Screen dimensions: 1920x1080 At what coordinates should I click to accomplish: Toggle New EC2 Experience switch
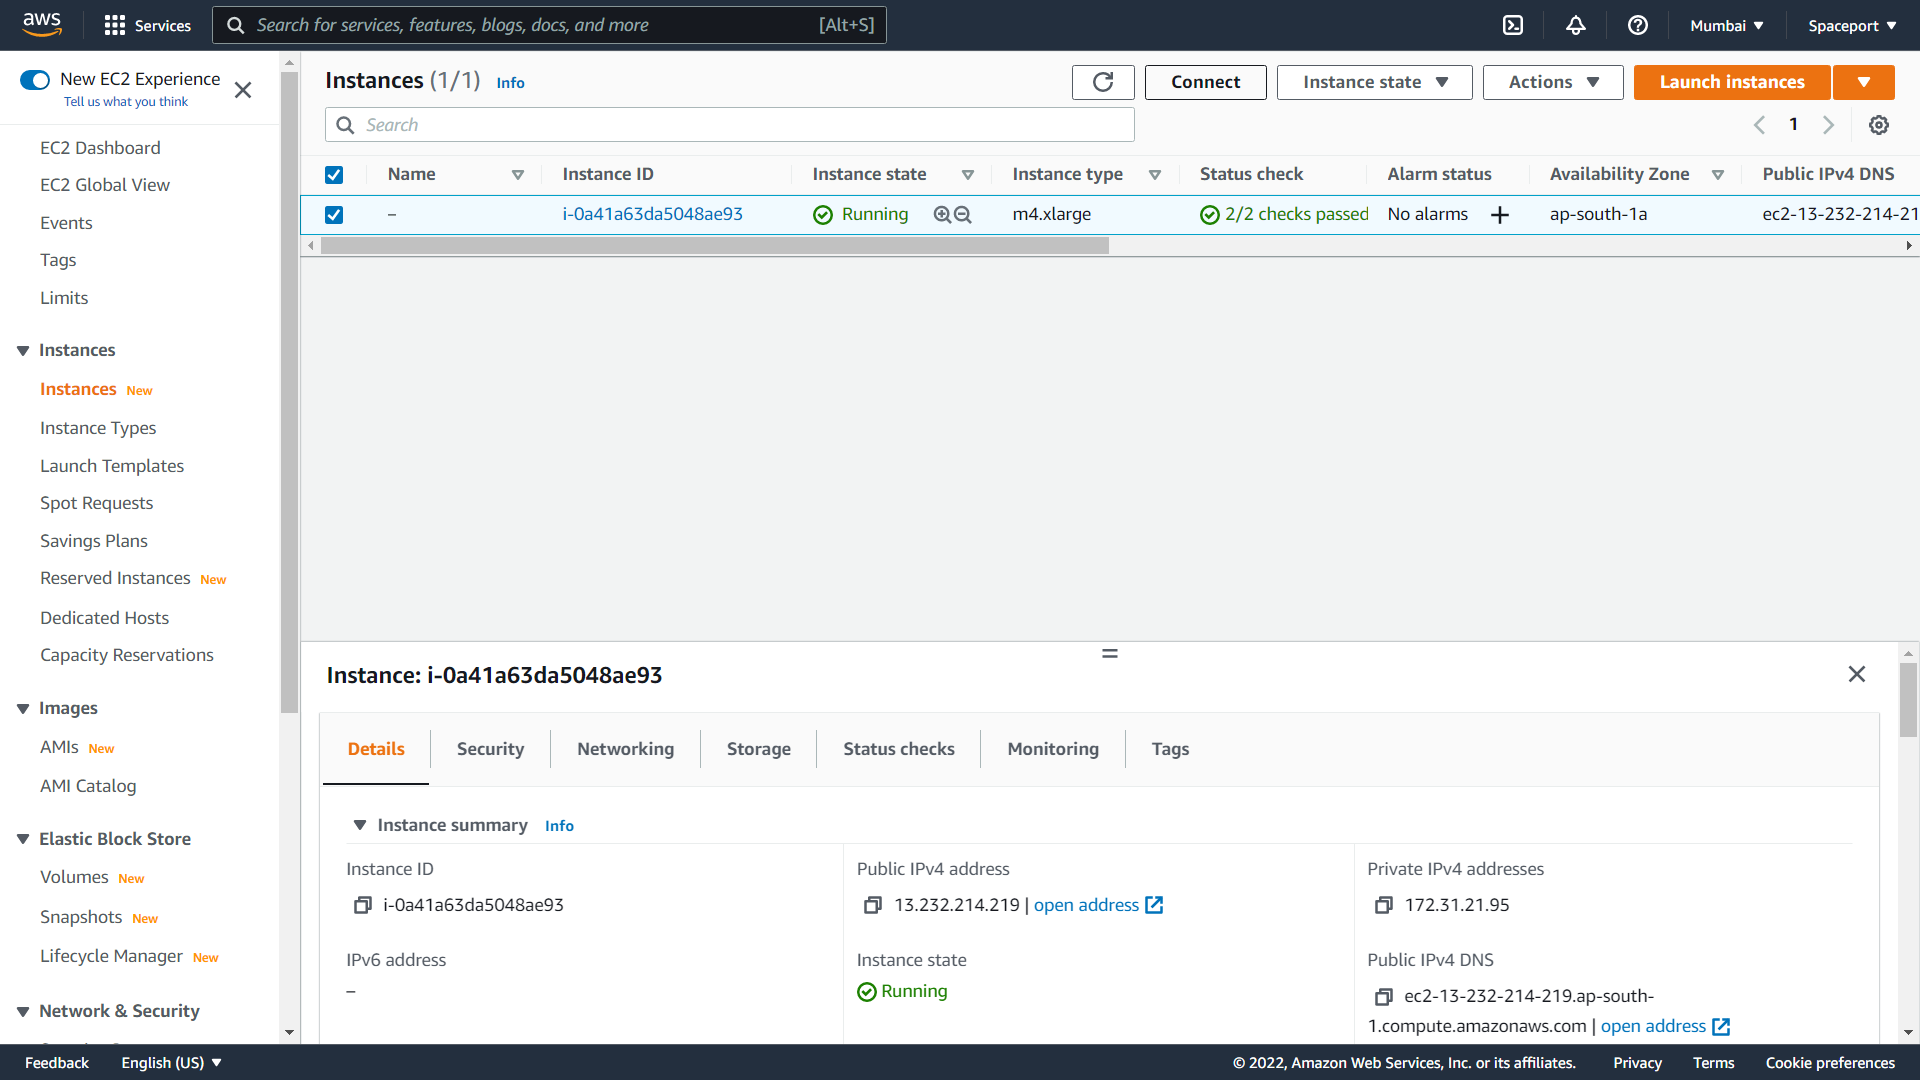(x=35, y=79)
